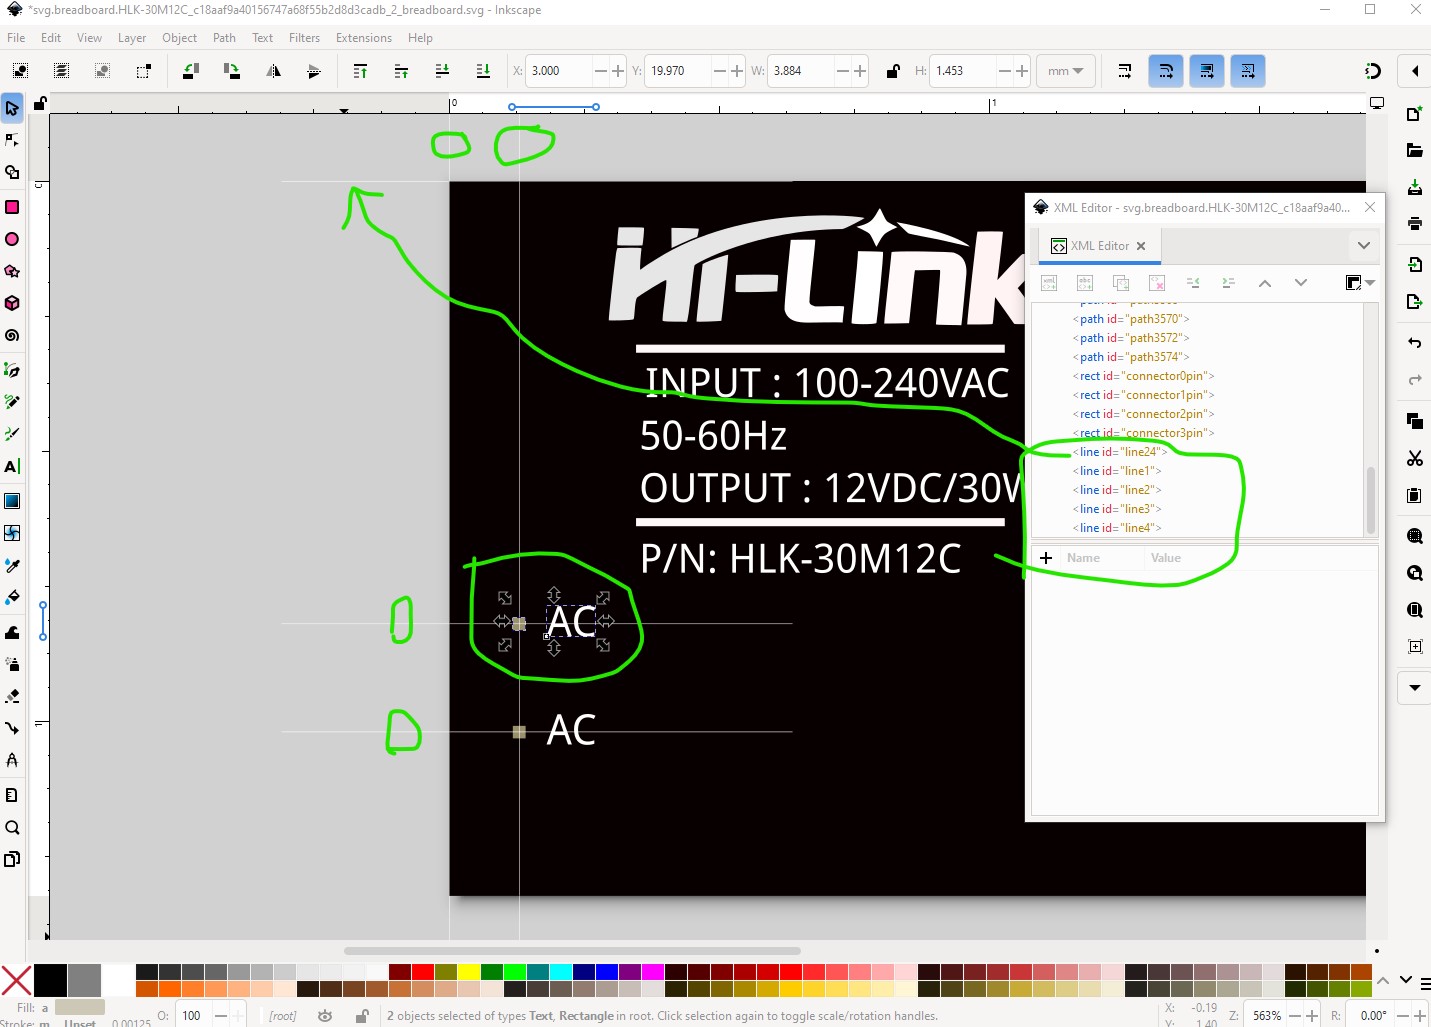Rotate selection 90 degrees clockwise
The width and height of the screenshot is (1431, 1027).
(x=231, y=71)
